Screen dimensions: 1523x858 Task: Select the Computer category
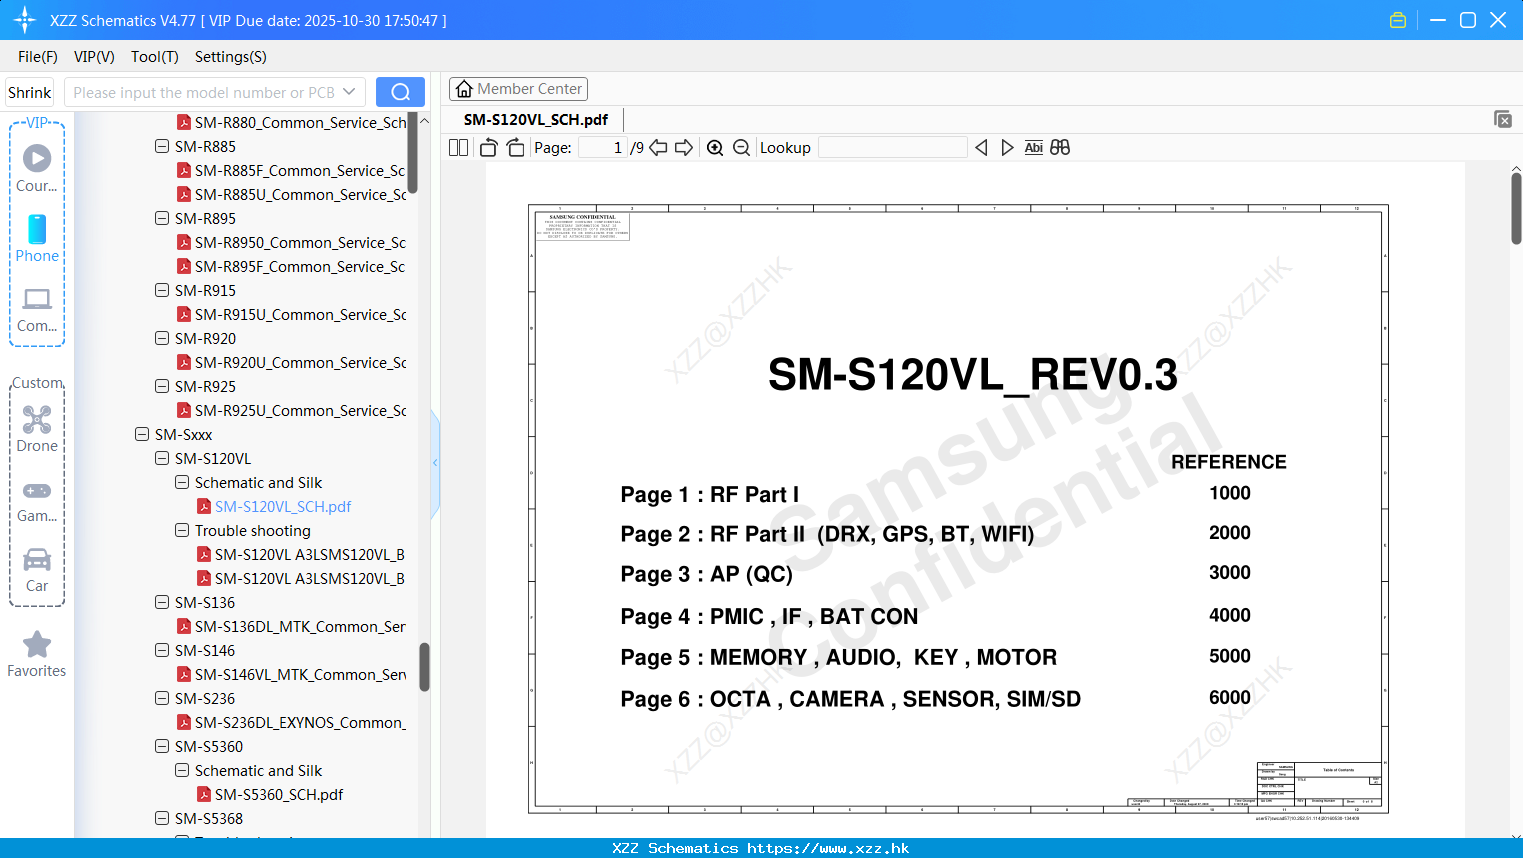coord(37,309)
